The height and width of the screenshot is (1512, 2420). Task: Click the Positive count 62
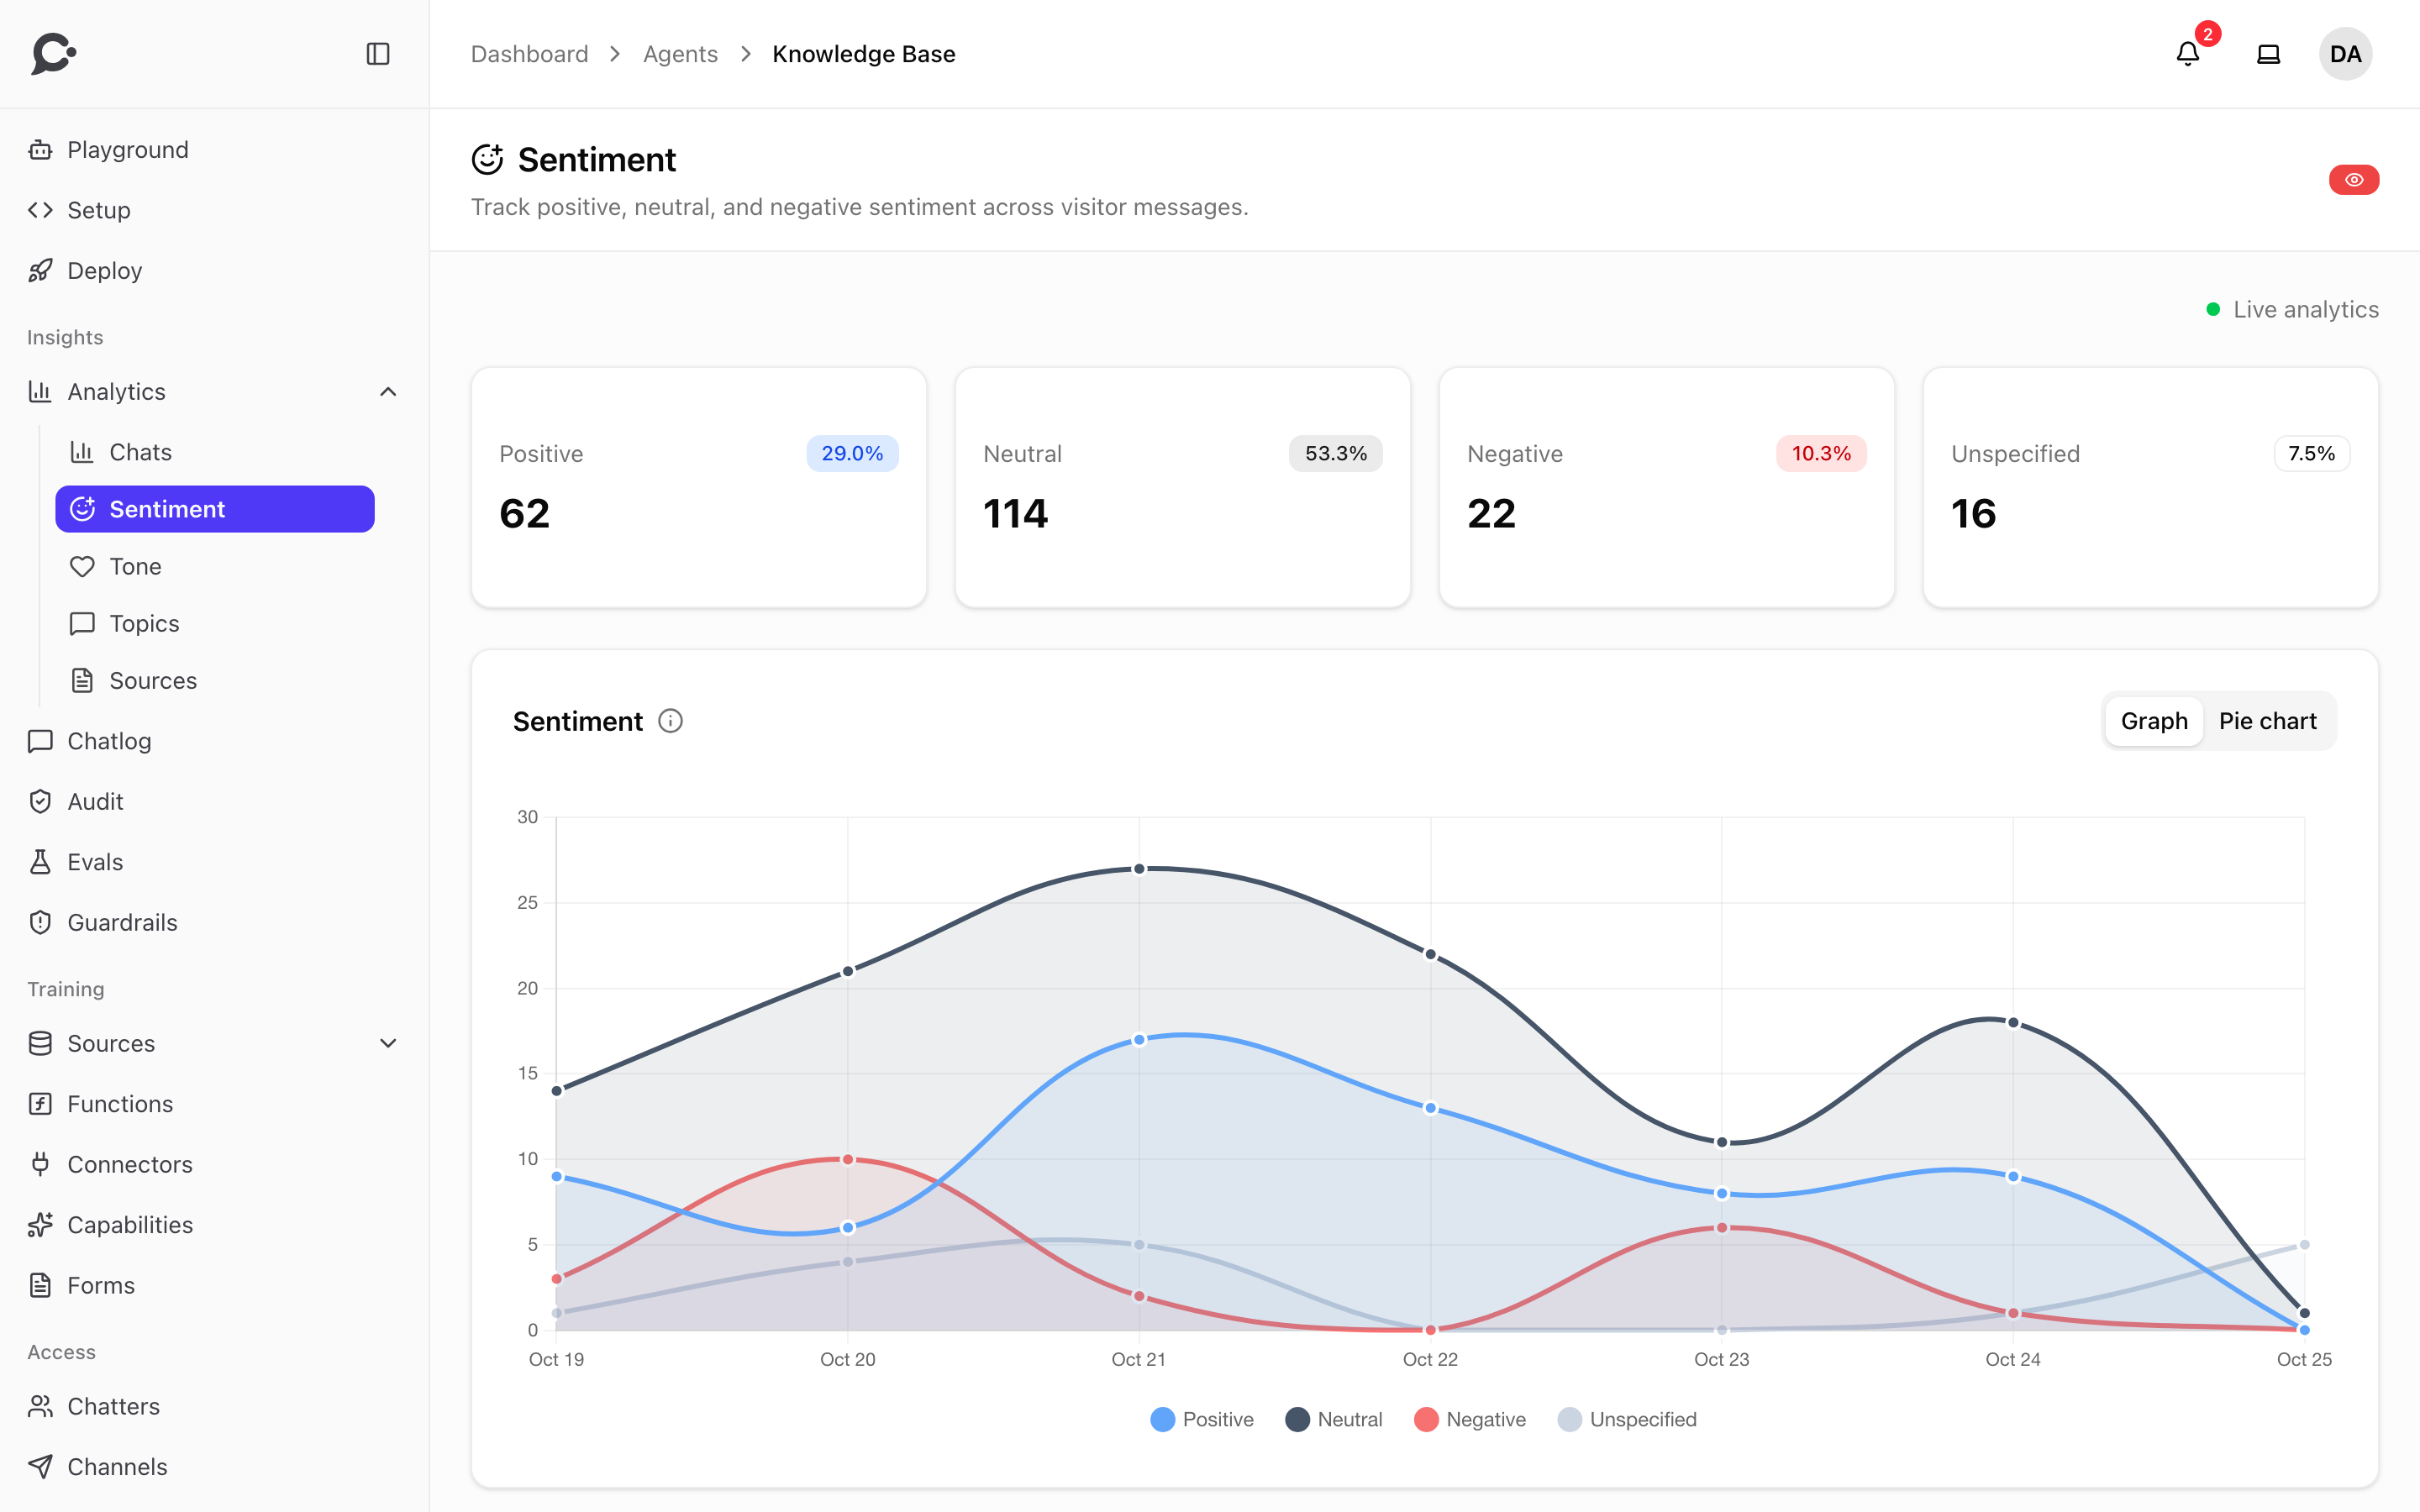point(525,513)
